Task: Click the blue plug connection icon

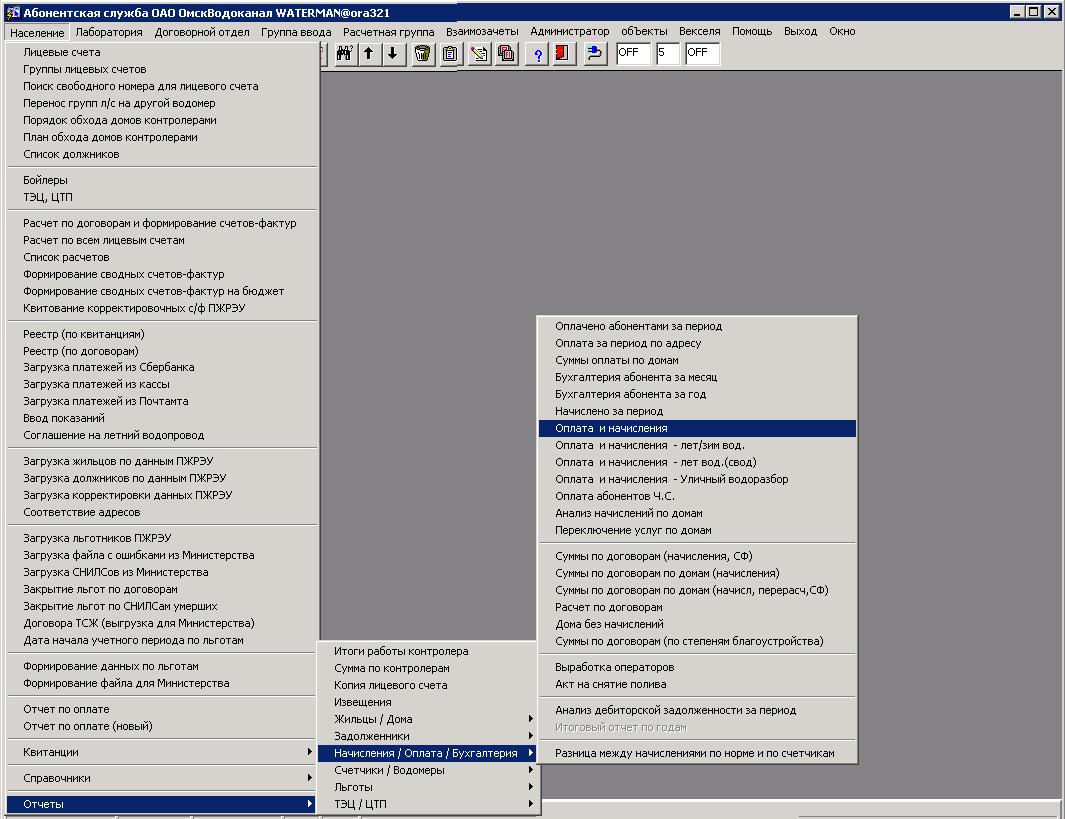Action: (x=595, y=54)
